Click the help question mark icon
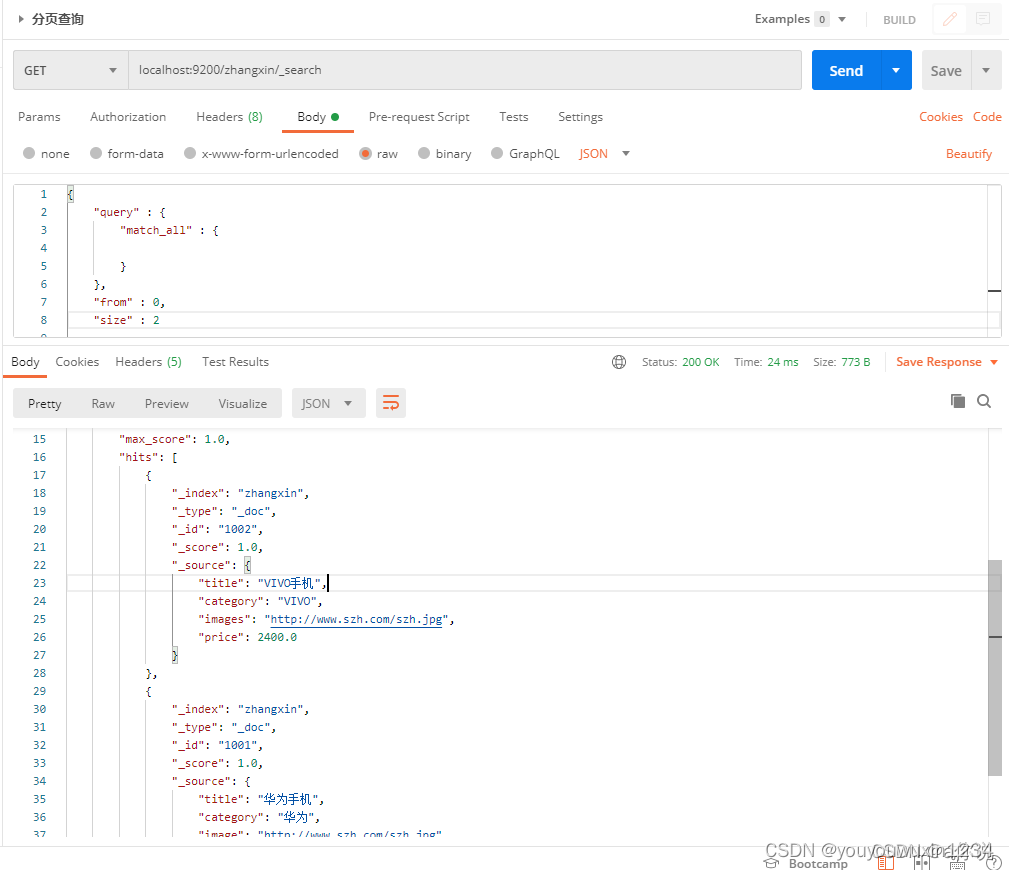 [x=993, y=864]
